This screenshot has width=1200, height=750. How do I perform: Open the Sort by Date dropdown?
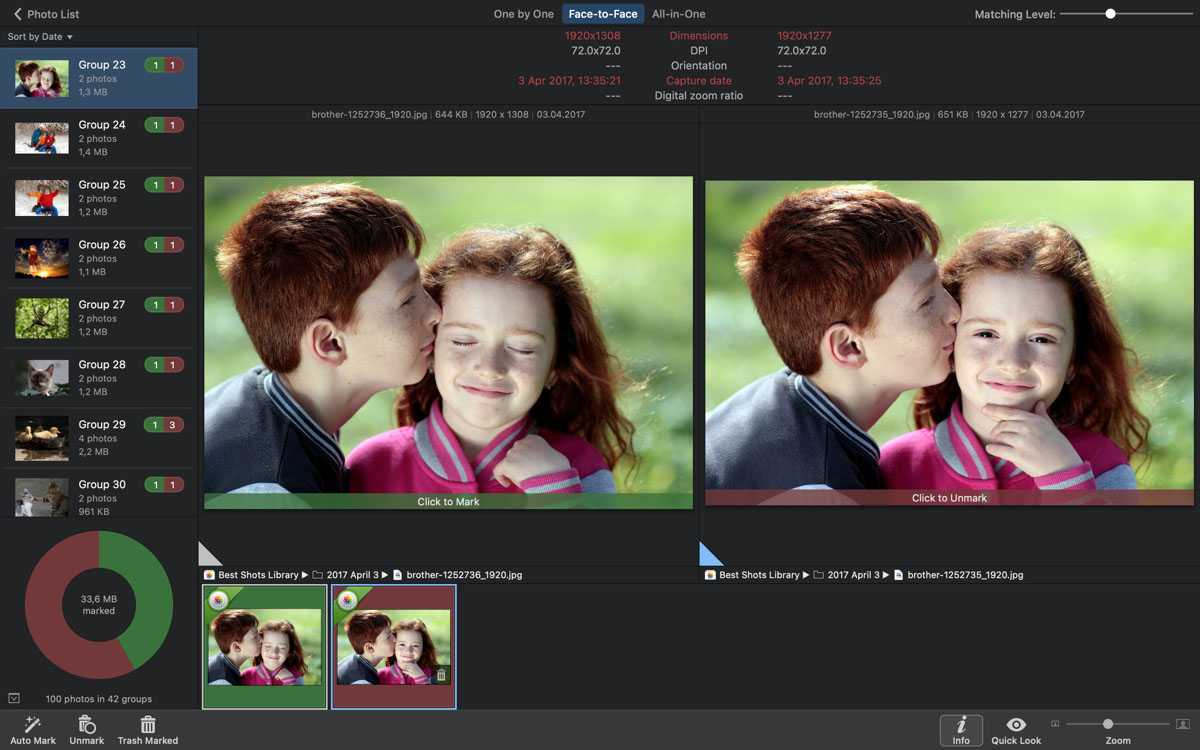coord(37,35)
